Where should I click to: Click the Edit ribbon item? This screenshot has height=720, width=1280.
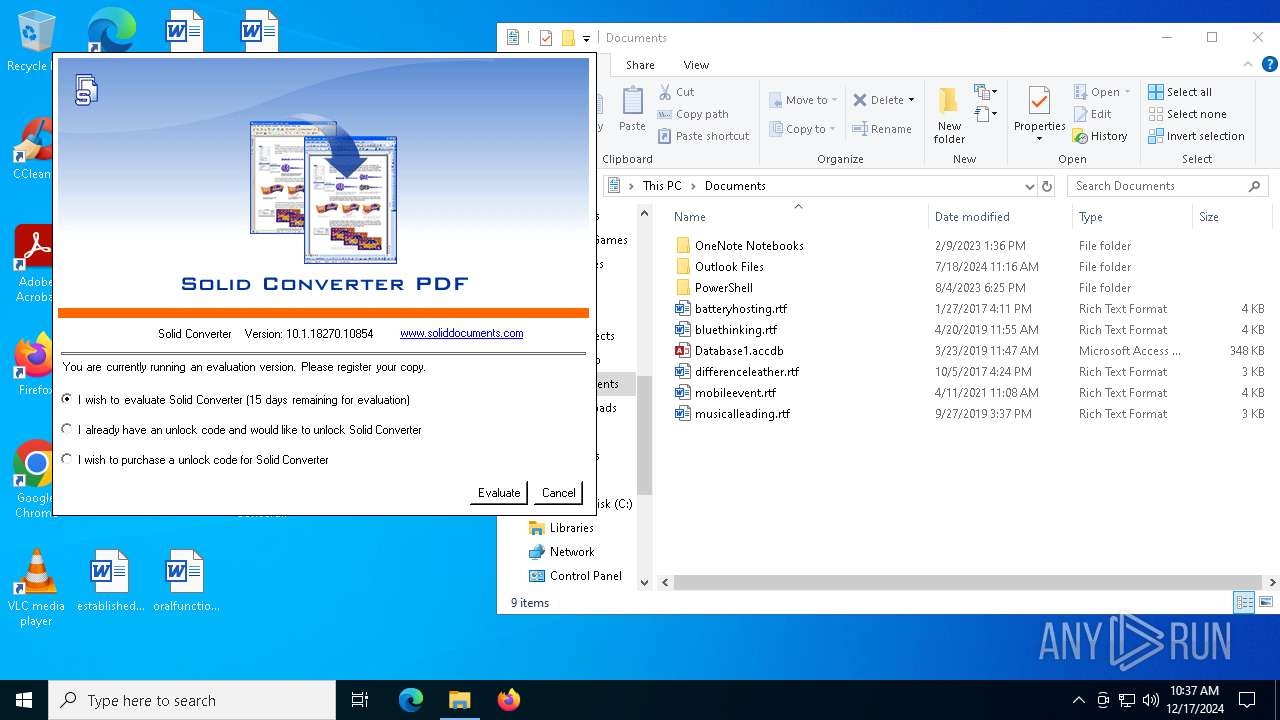click(1092, 114)
